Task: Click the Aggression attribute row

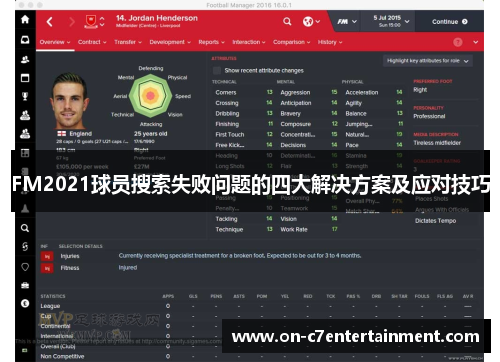Action: pyautogui.click(x=309, y=92)
